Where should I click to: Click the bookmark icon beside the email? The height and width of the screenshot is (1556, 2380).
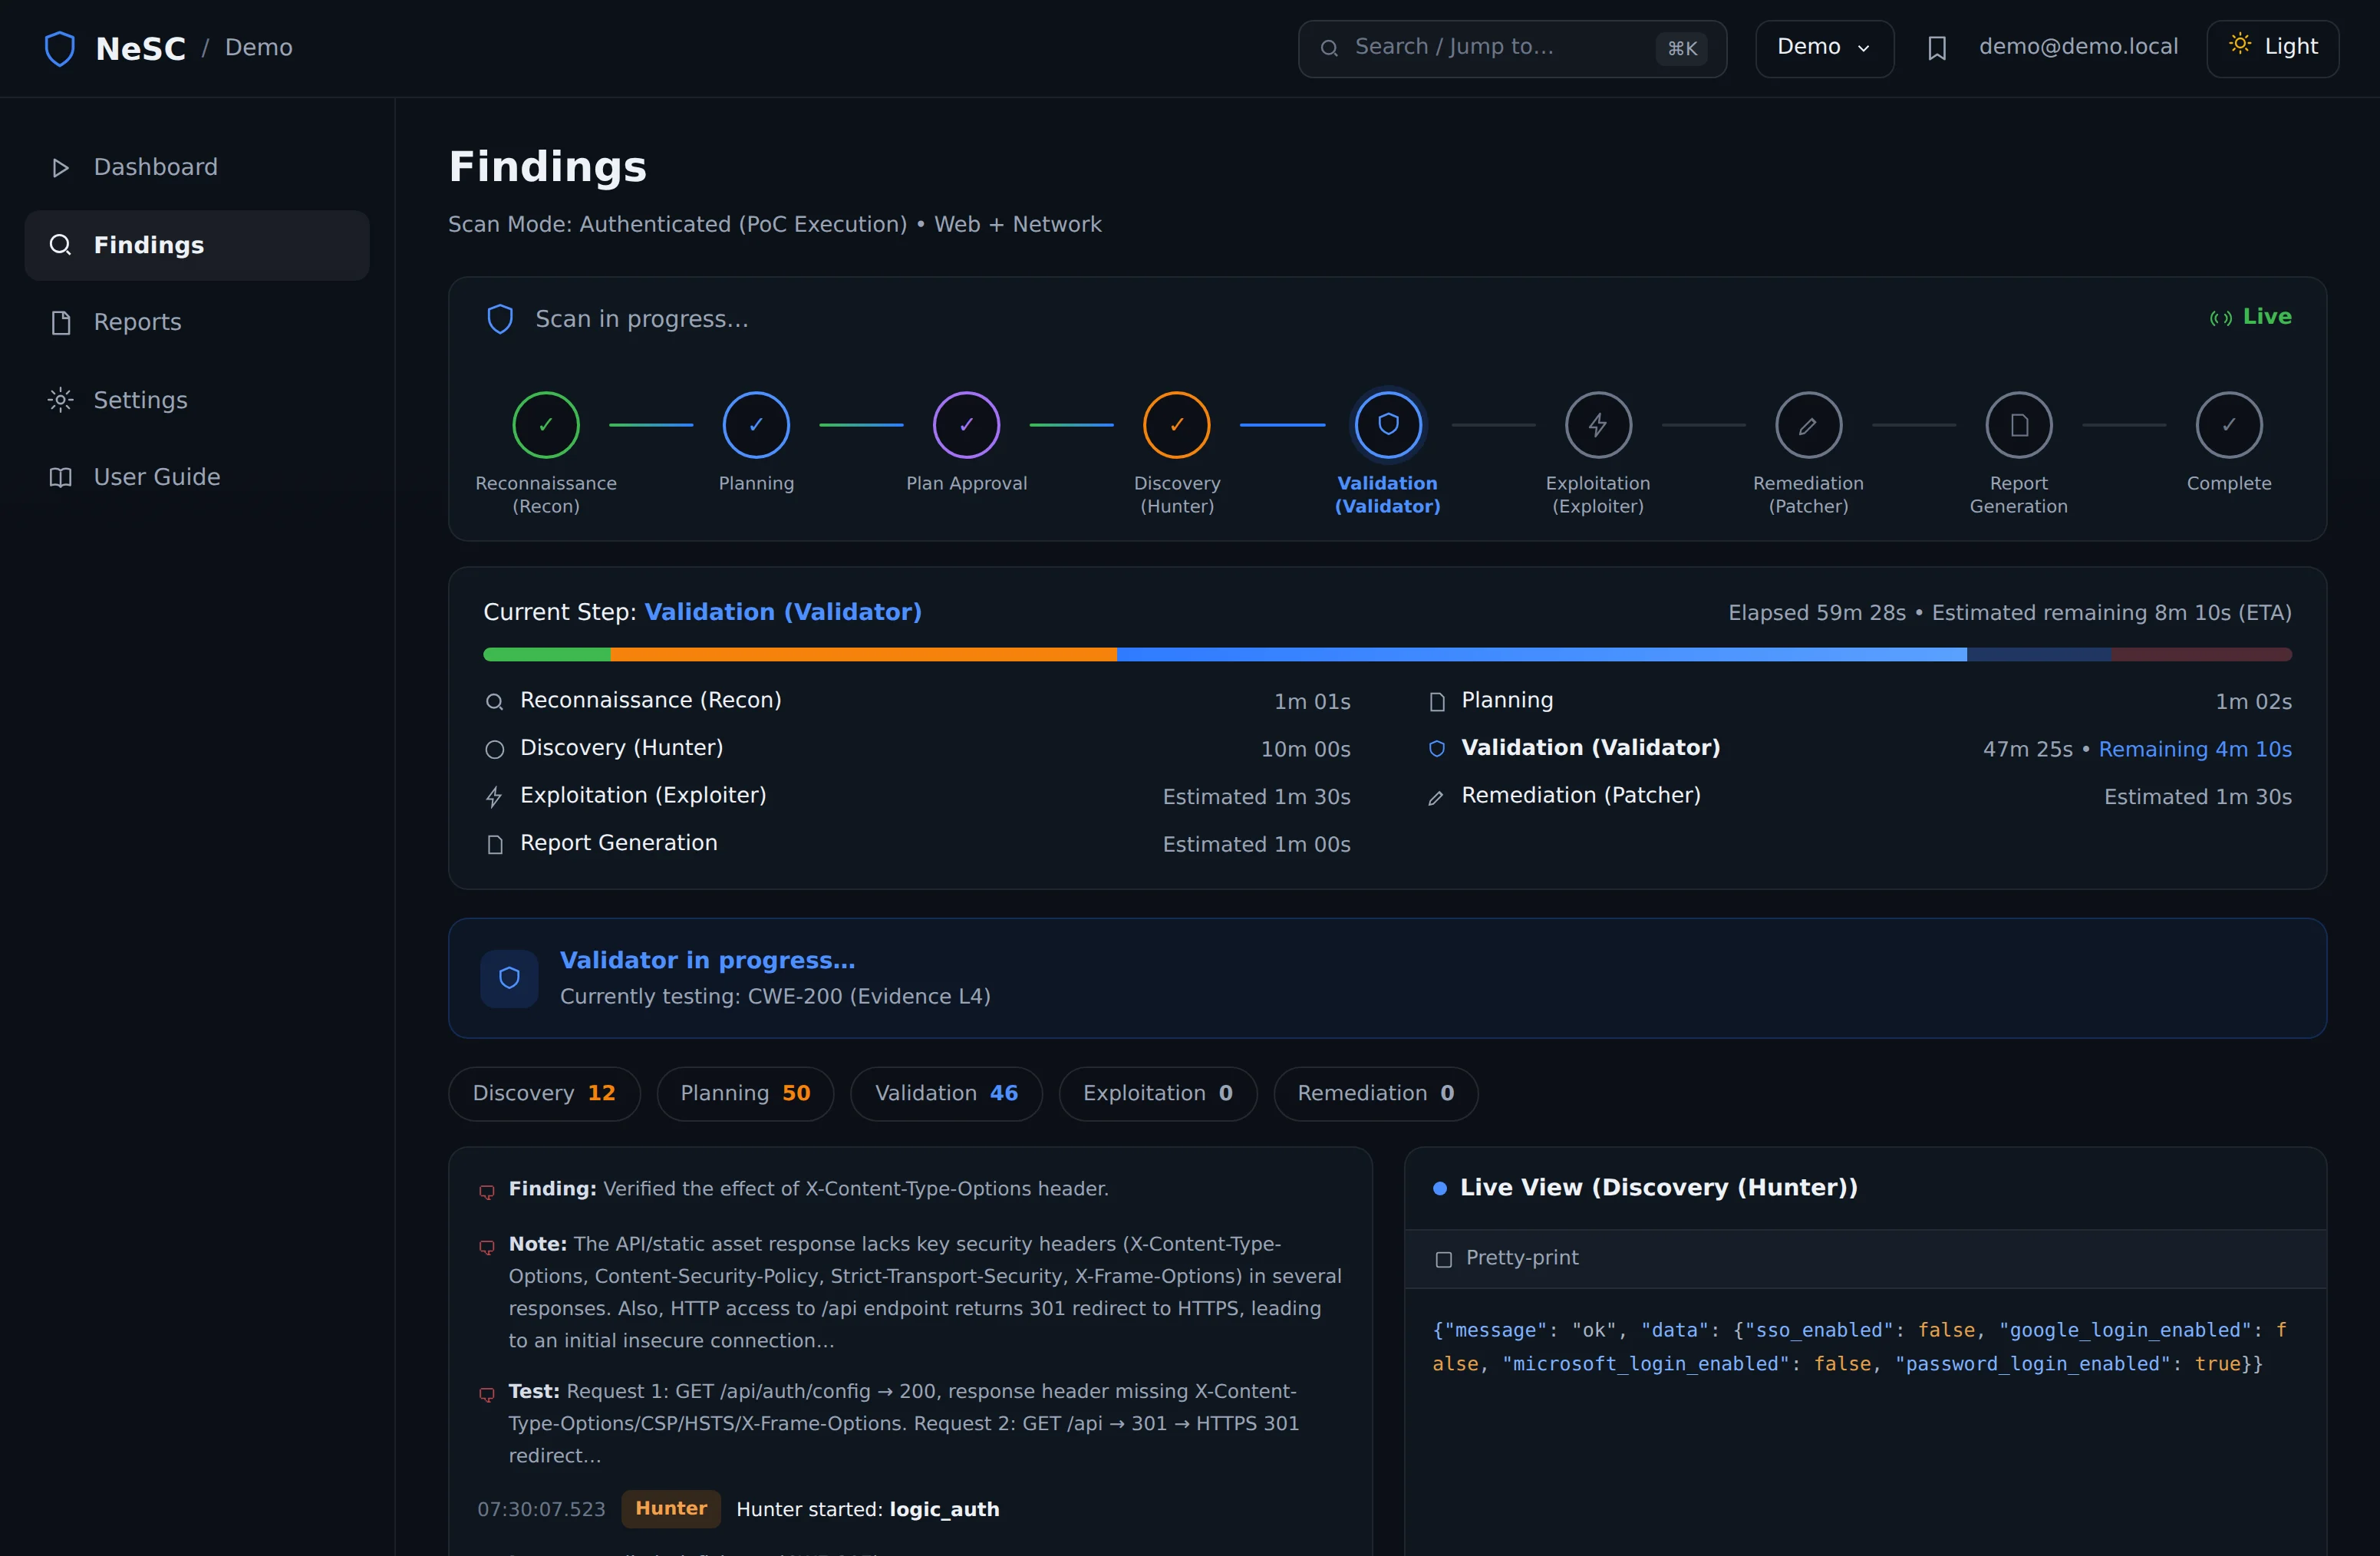[1937, 48]
